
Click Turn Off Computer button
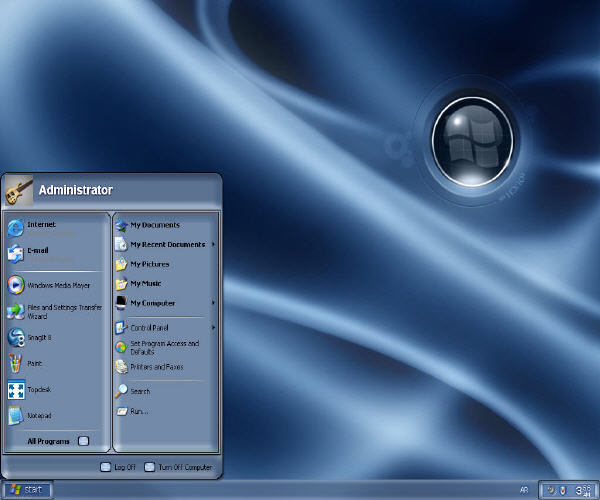(x=178, y=467)
